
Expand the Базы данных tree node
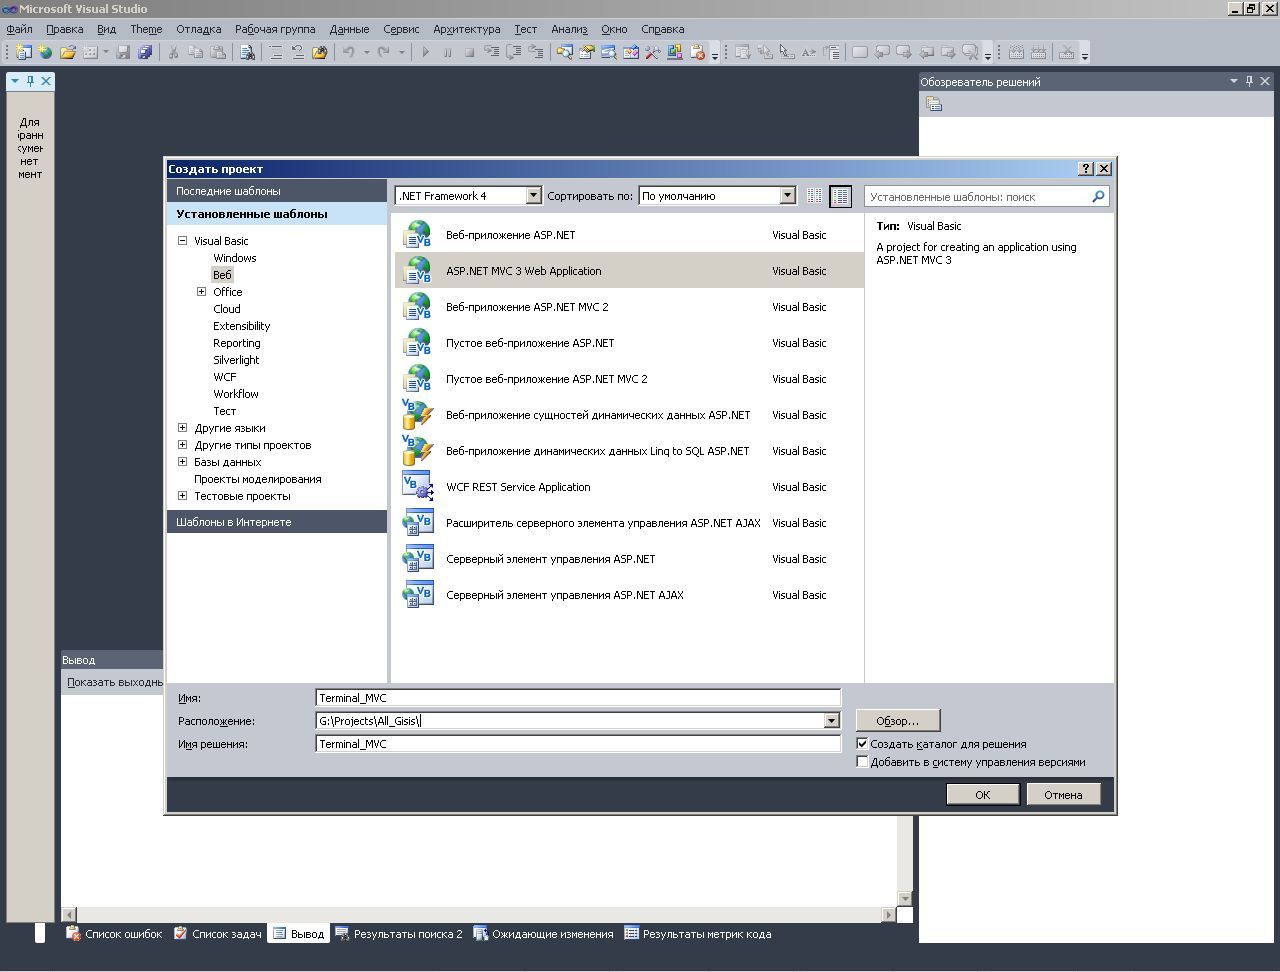(x=183, y=462)
